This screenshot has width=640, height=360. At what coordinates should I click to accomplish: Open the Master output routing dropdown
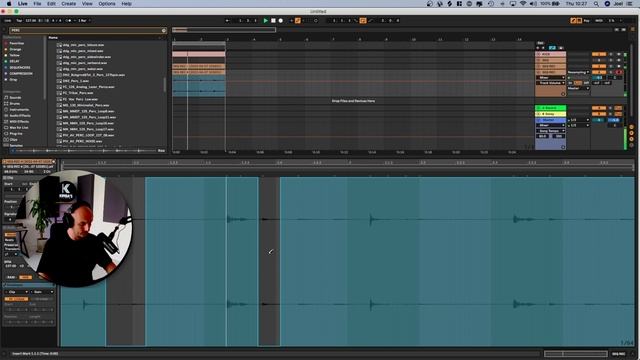point(578,88)
